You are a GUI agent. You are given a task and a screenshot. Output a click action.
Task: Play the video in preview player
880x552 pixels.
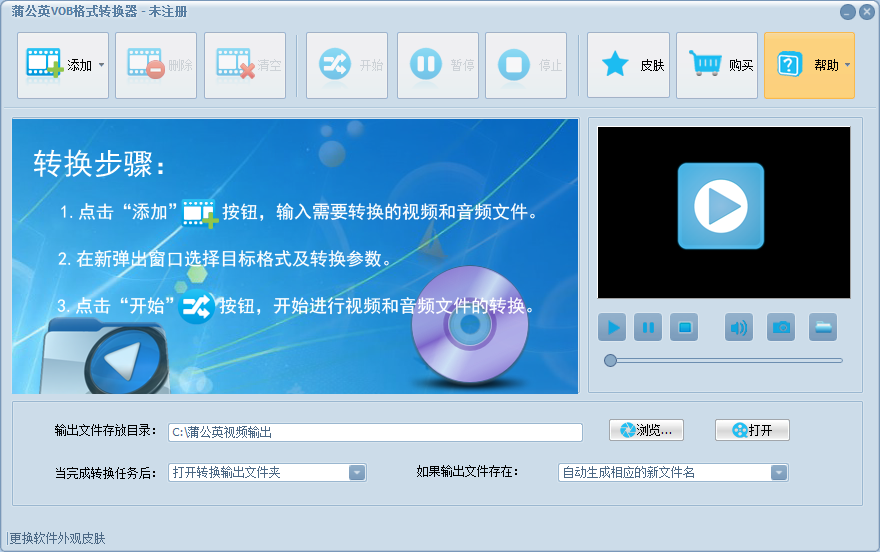pyautogui.click(x=612, y=327)
